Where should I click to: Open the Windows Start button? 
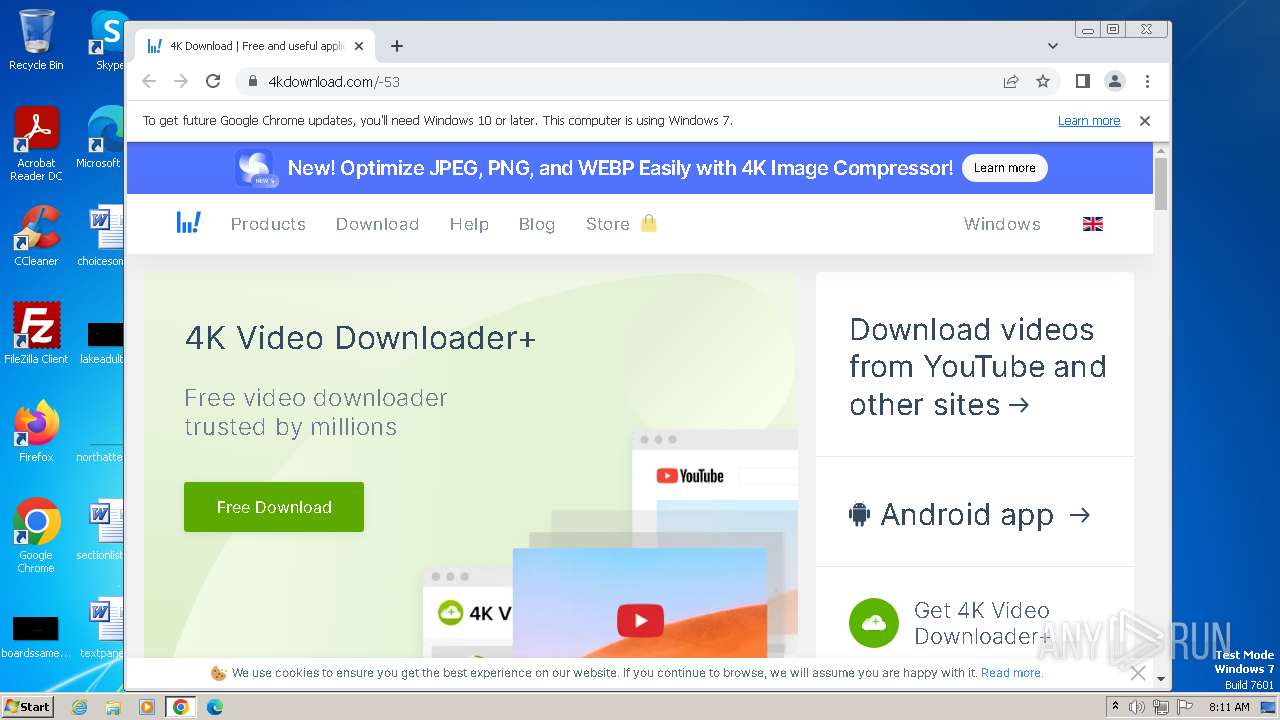pyautogui.click(x=28, y=707)
